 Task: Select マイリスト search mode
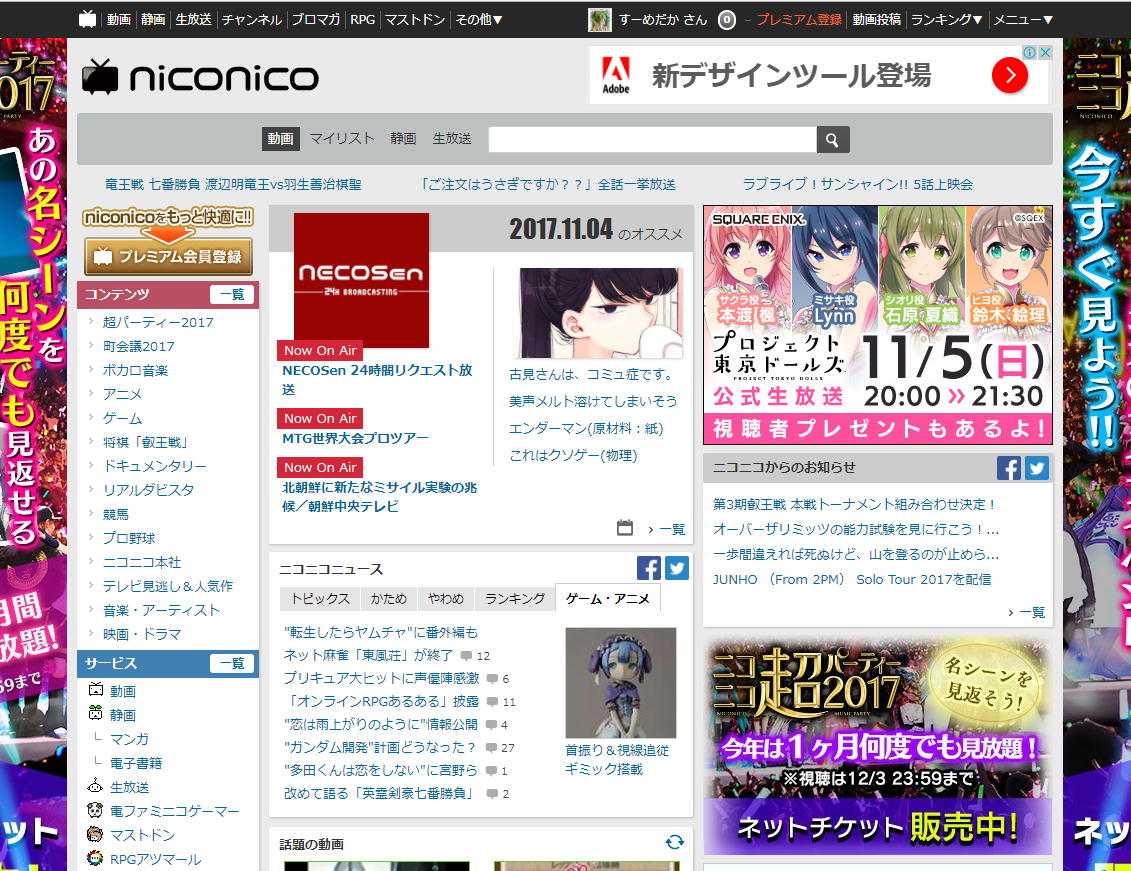pos(342,138)
